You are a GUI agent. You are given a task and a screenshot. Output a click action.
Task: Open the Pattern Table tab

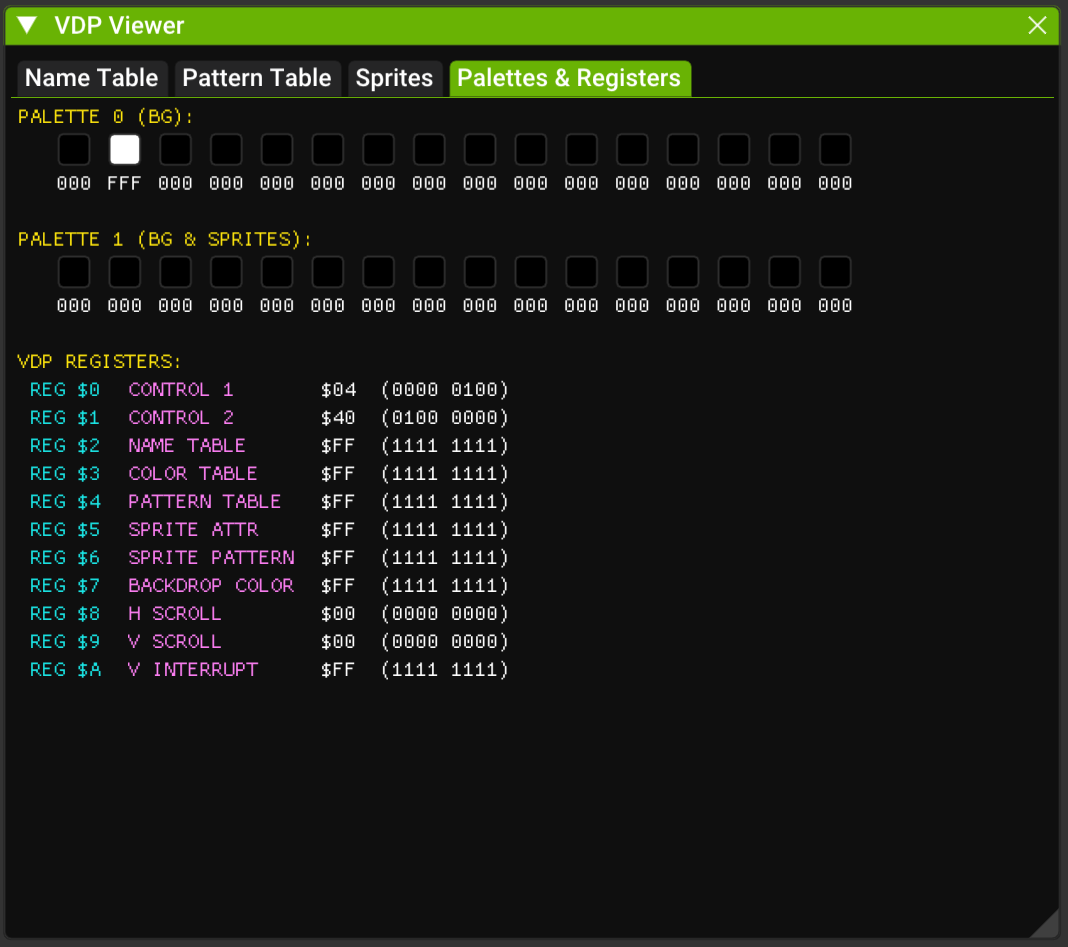(x=257, y=78)
